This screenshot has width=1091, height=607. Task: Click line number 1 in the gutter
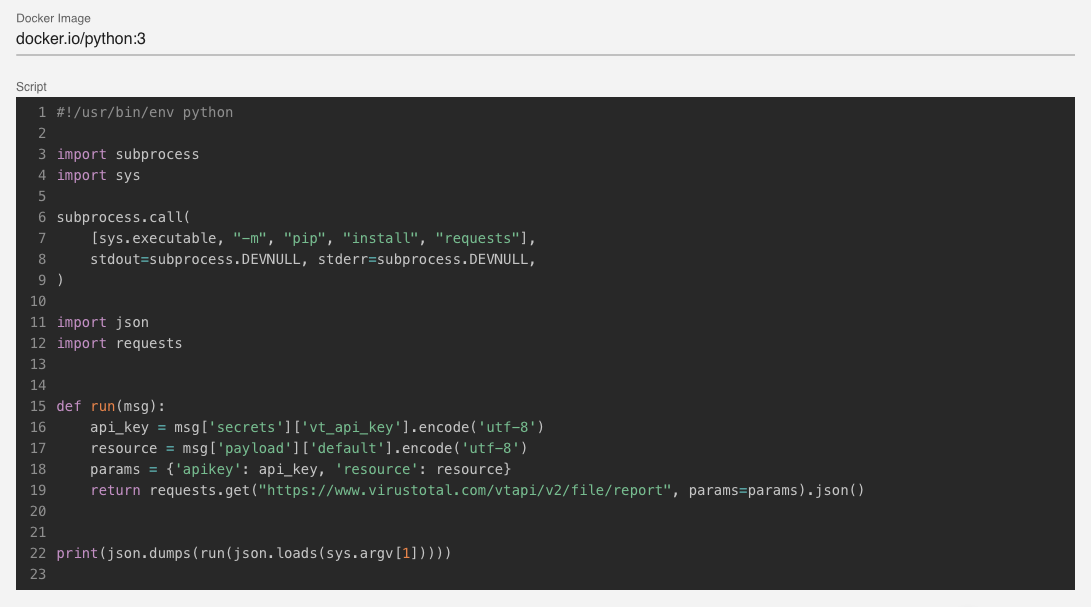click(43, 112)
